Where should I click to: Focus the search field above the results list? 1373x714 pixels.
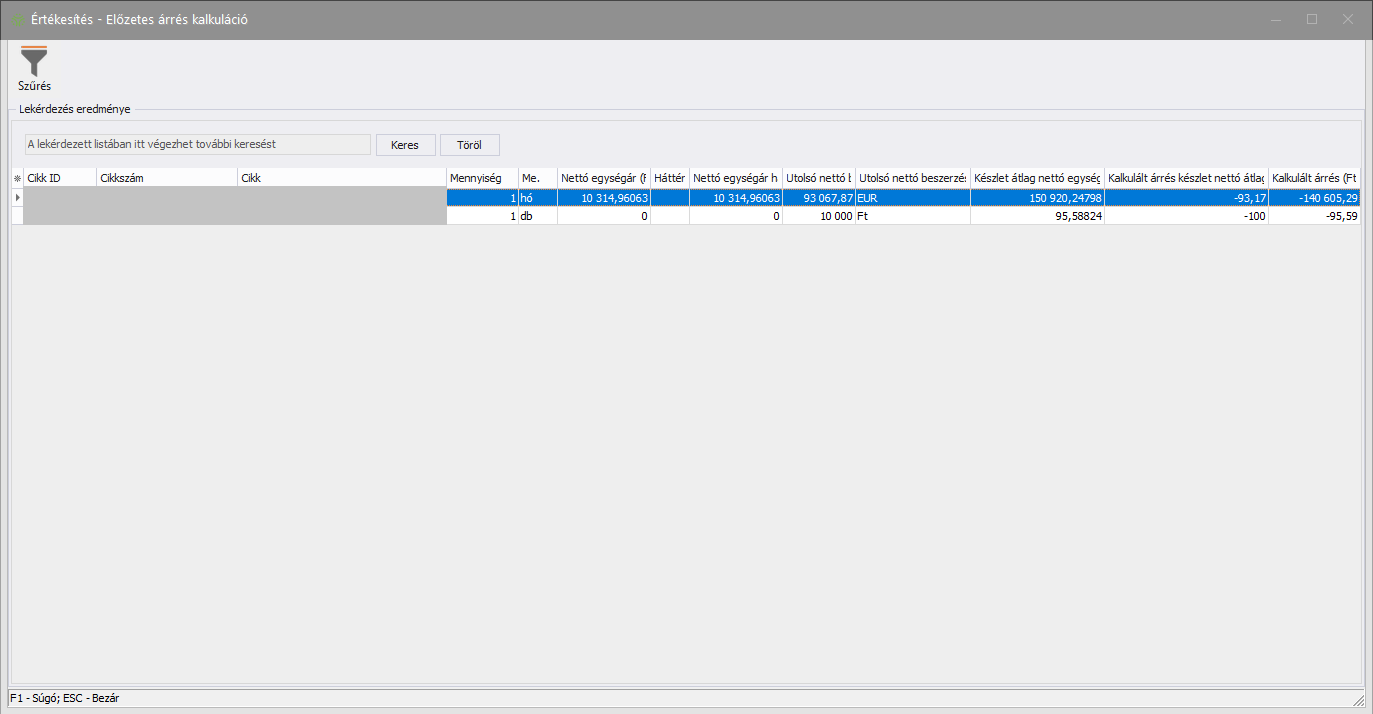point(197,145)
